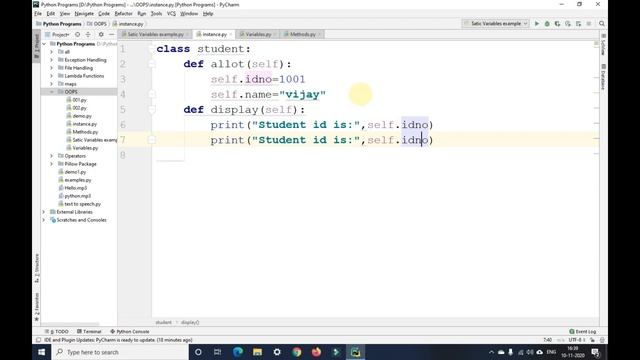Open the File menu
This screenshot has height=360, width=640.
[x=38, y=13]
